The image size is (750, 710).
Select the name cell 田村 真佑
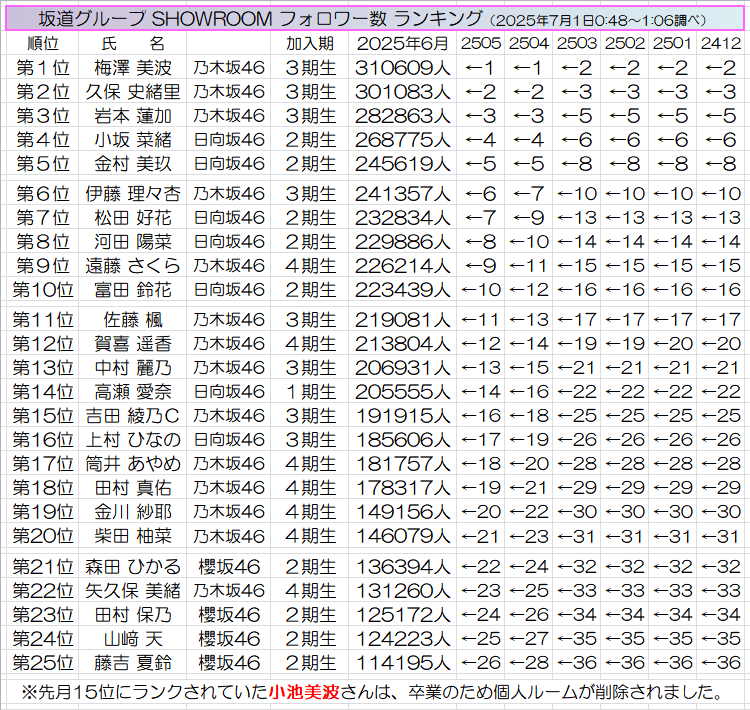click(133, 488)
